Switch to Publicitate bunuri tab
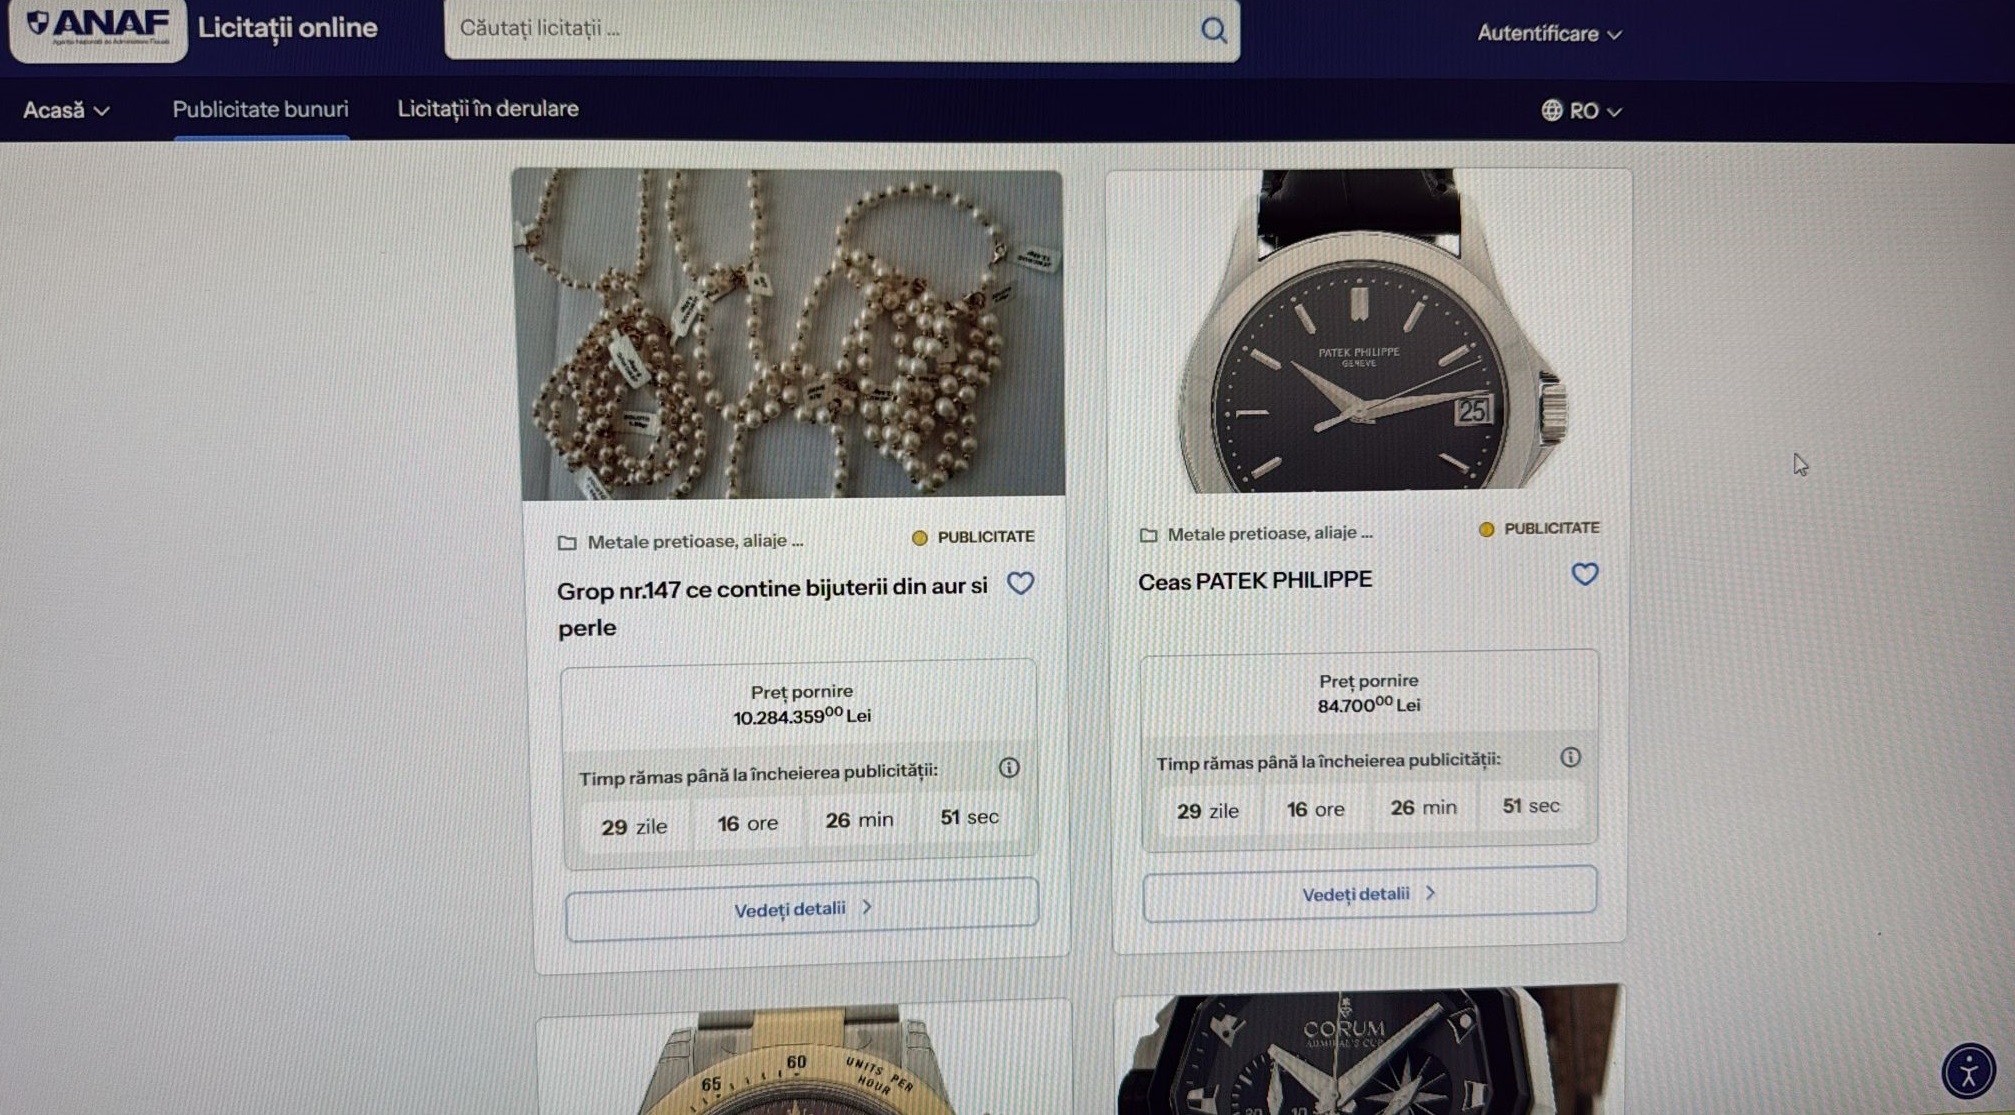 point(260,109)
